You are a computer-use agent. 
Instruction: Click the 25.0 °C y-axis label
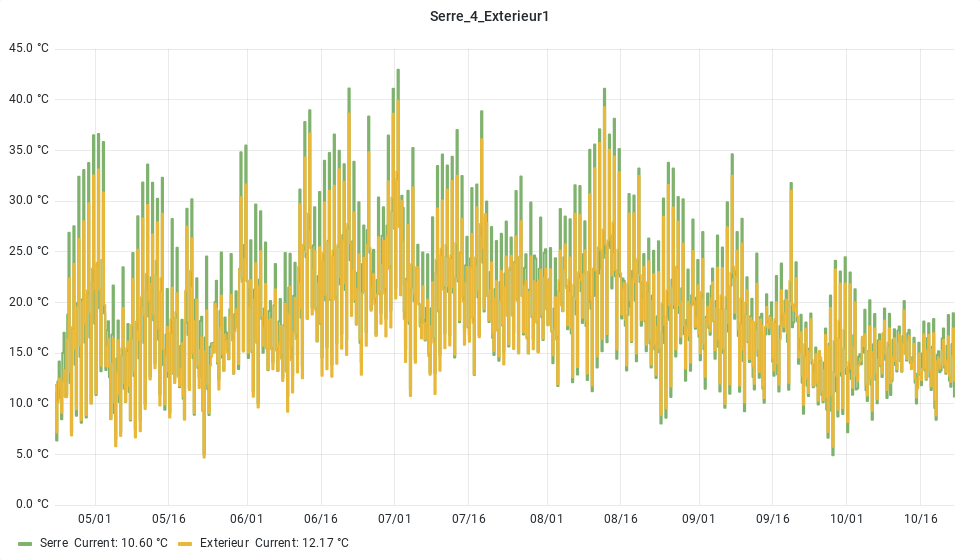tap(29, 251)
